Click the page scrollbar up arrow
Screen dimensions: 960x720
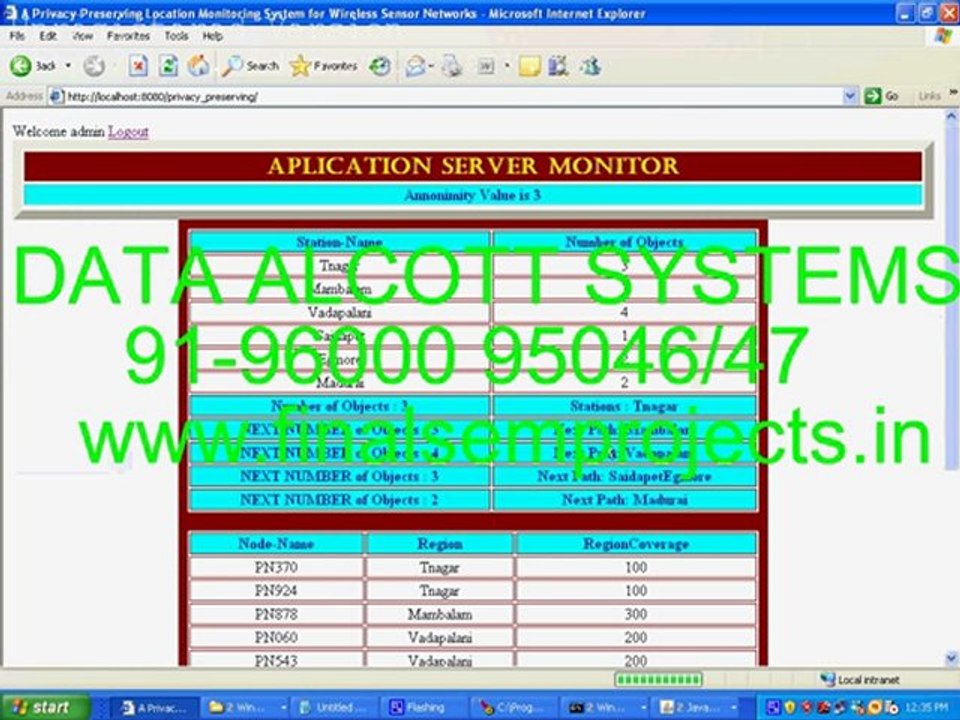[x=951, y=116]
